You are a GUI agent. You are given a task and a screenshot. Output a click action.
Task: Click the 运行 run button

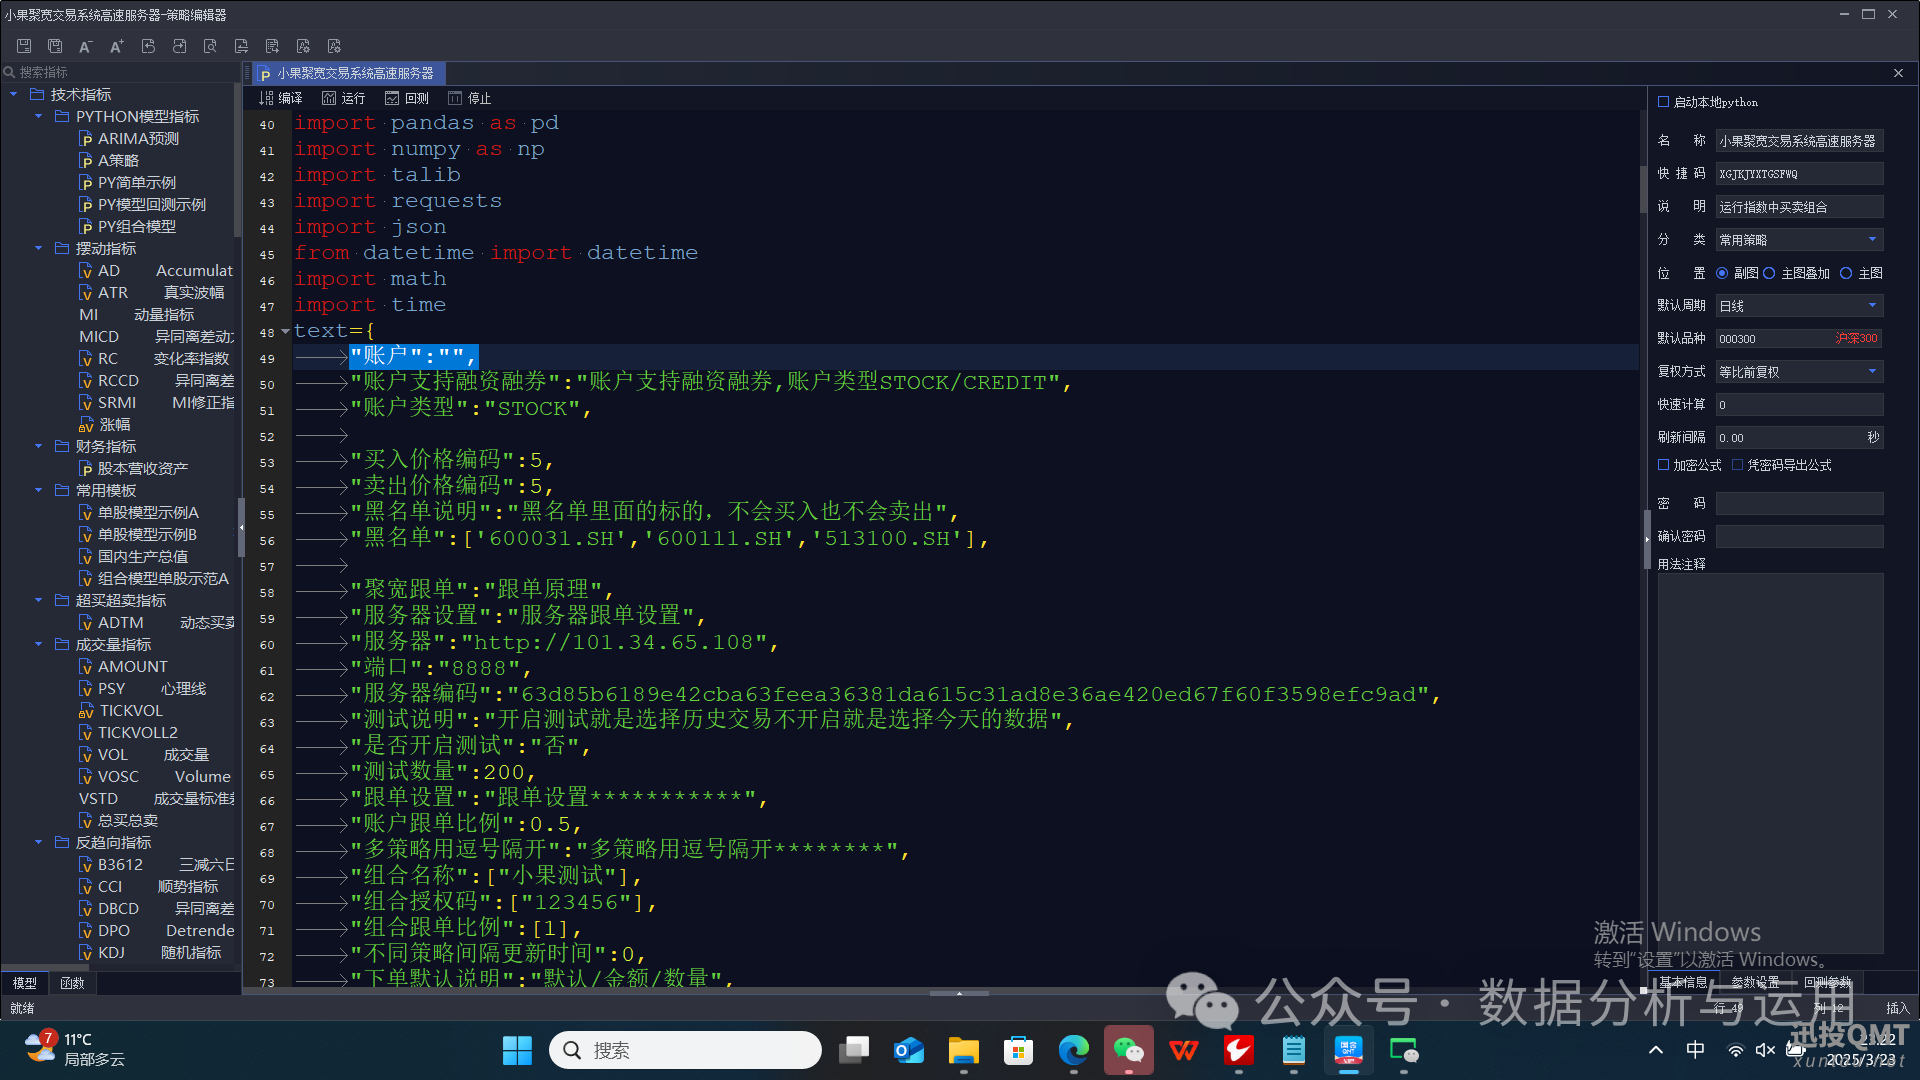(x=343, y=98)
